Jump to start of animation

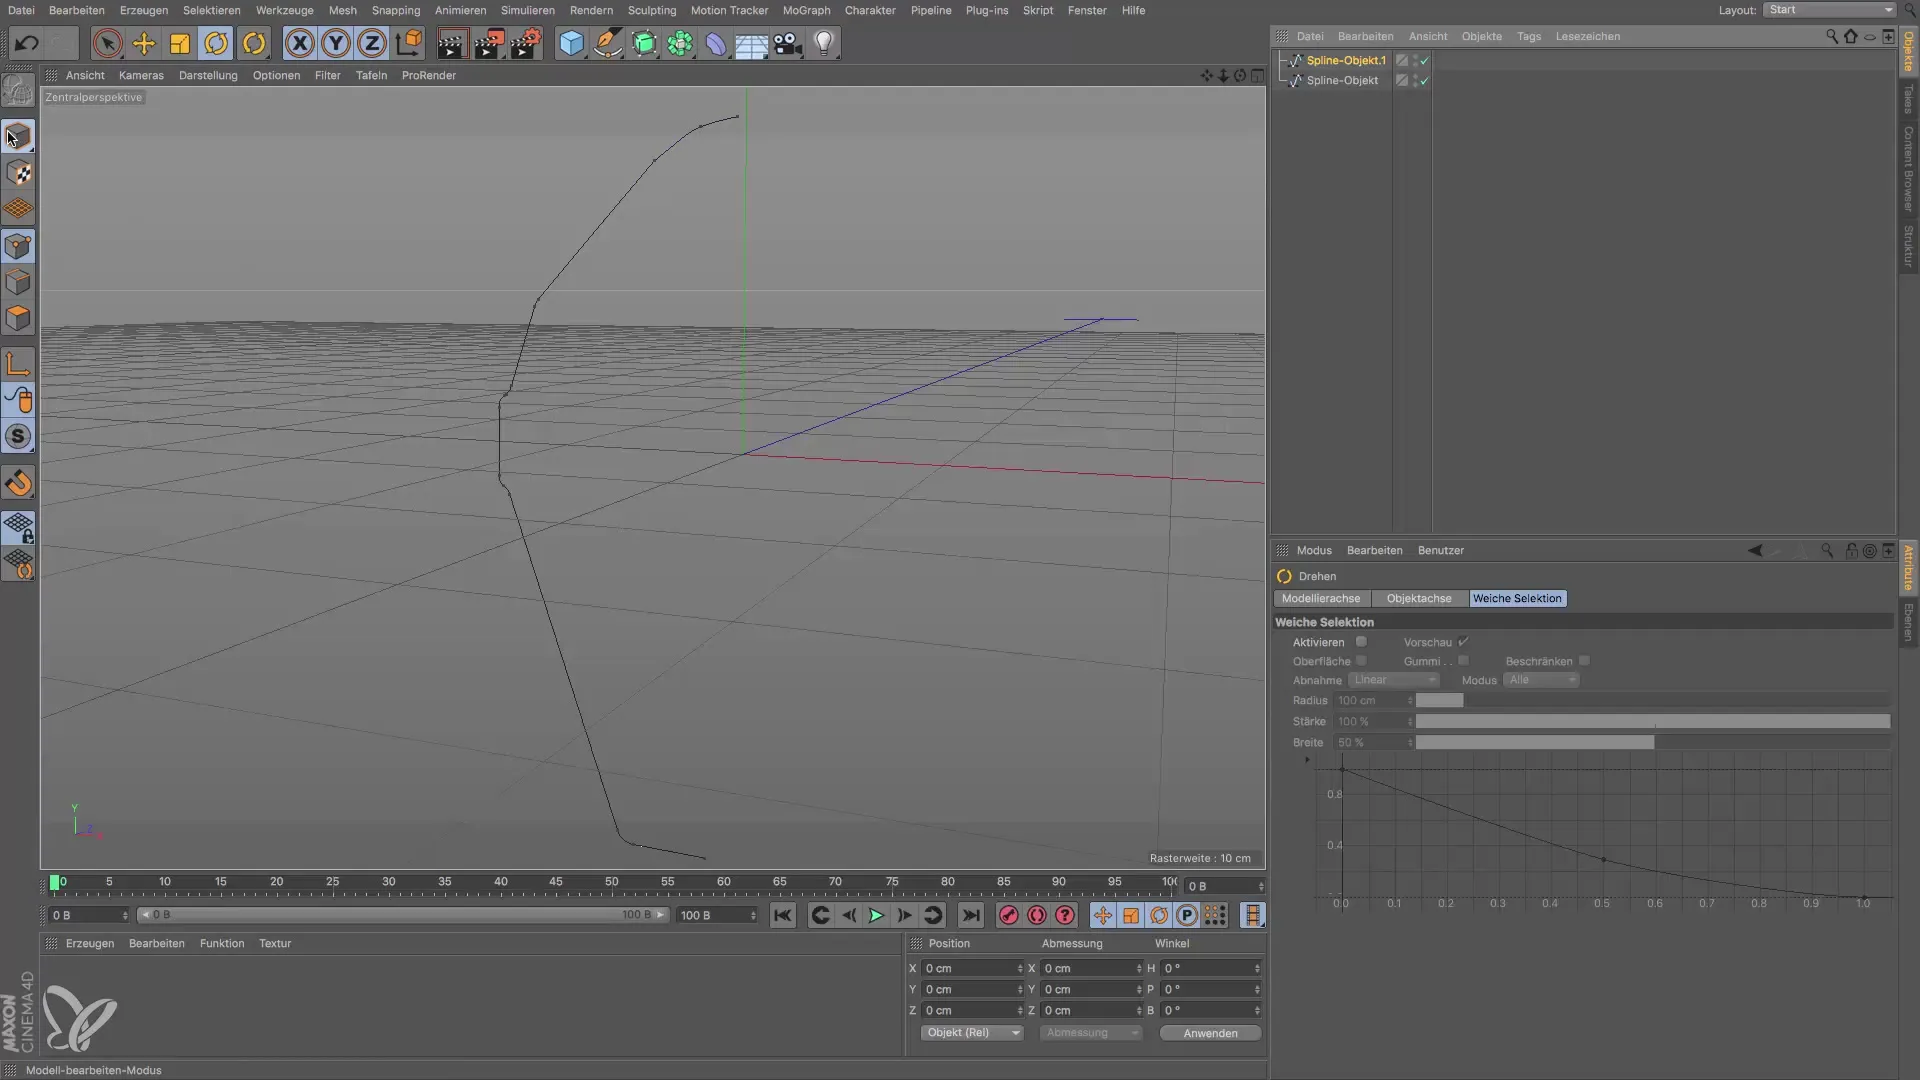coord(783,915)
